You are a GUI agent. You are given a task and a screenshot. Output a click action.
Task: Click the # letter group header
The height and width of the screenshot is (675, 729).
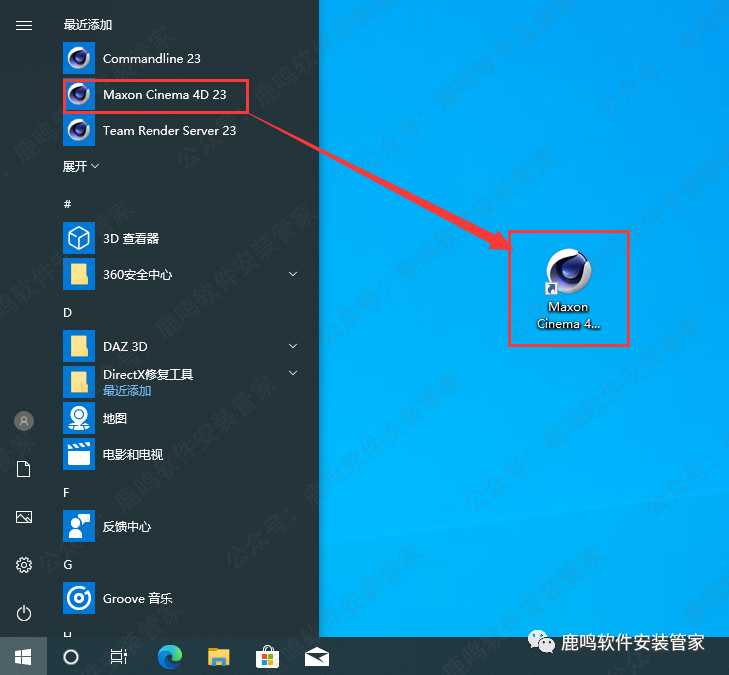click(x=67, y=204)
